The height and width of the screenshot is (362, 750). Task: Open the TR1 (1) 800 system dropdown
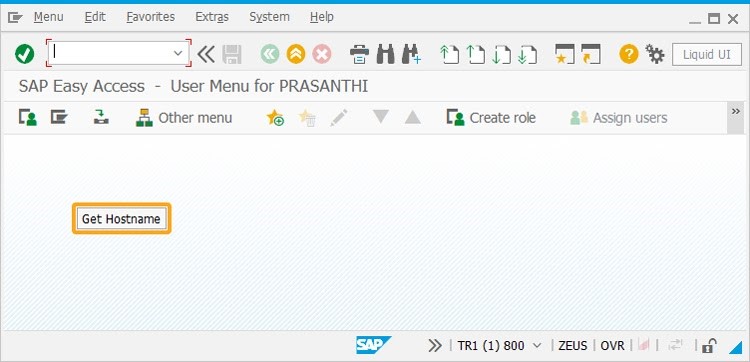[x=537, y=345]
